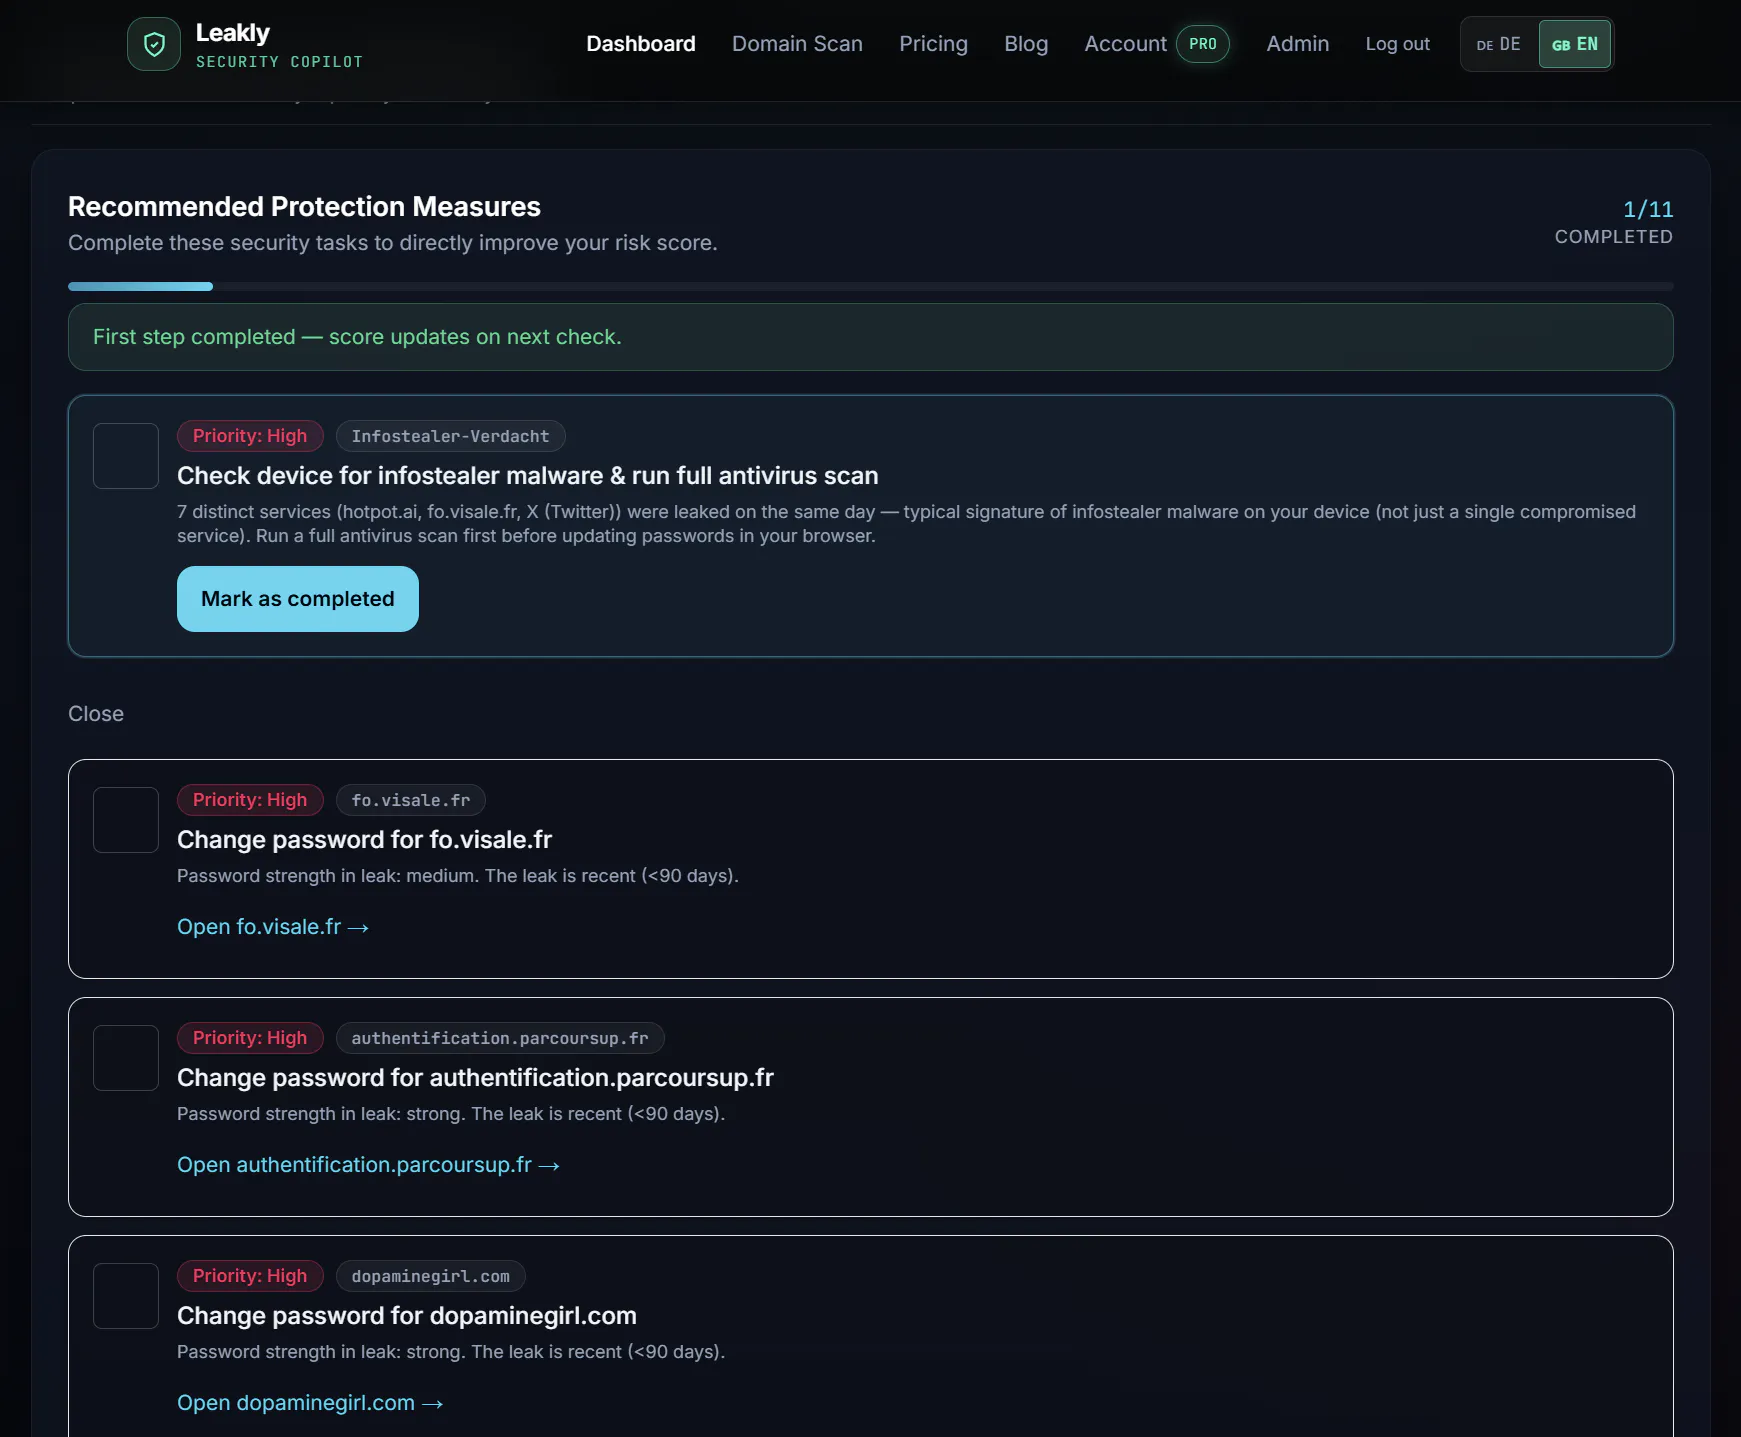Click the tasks completion progress bar
This screenshot has width=1741, height=1437.
pos(870,287)
